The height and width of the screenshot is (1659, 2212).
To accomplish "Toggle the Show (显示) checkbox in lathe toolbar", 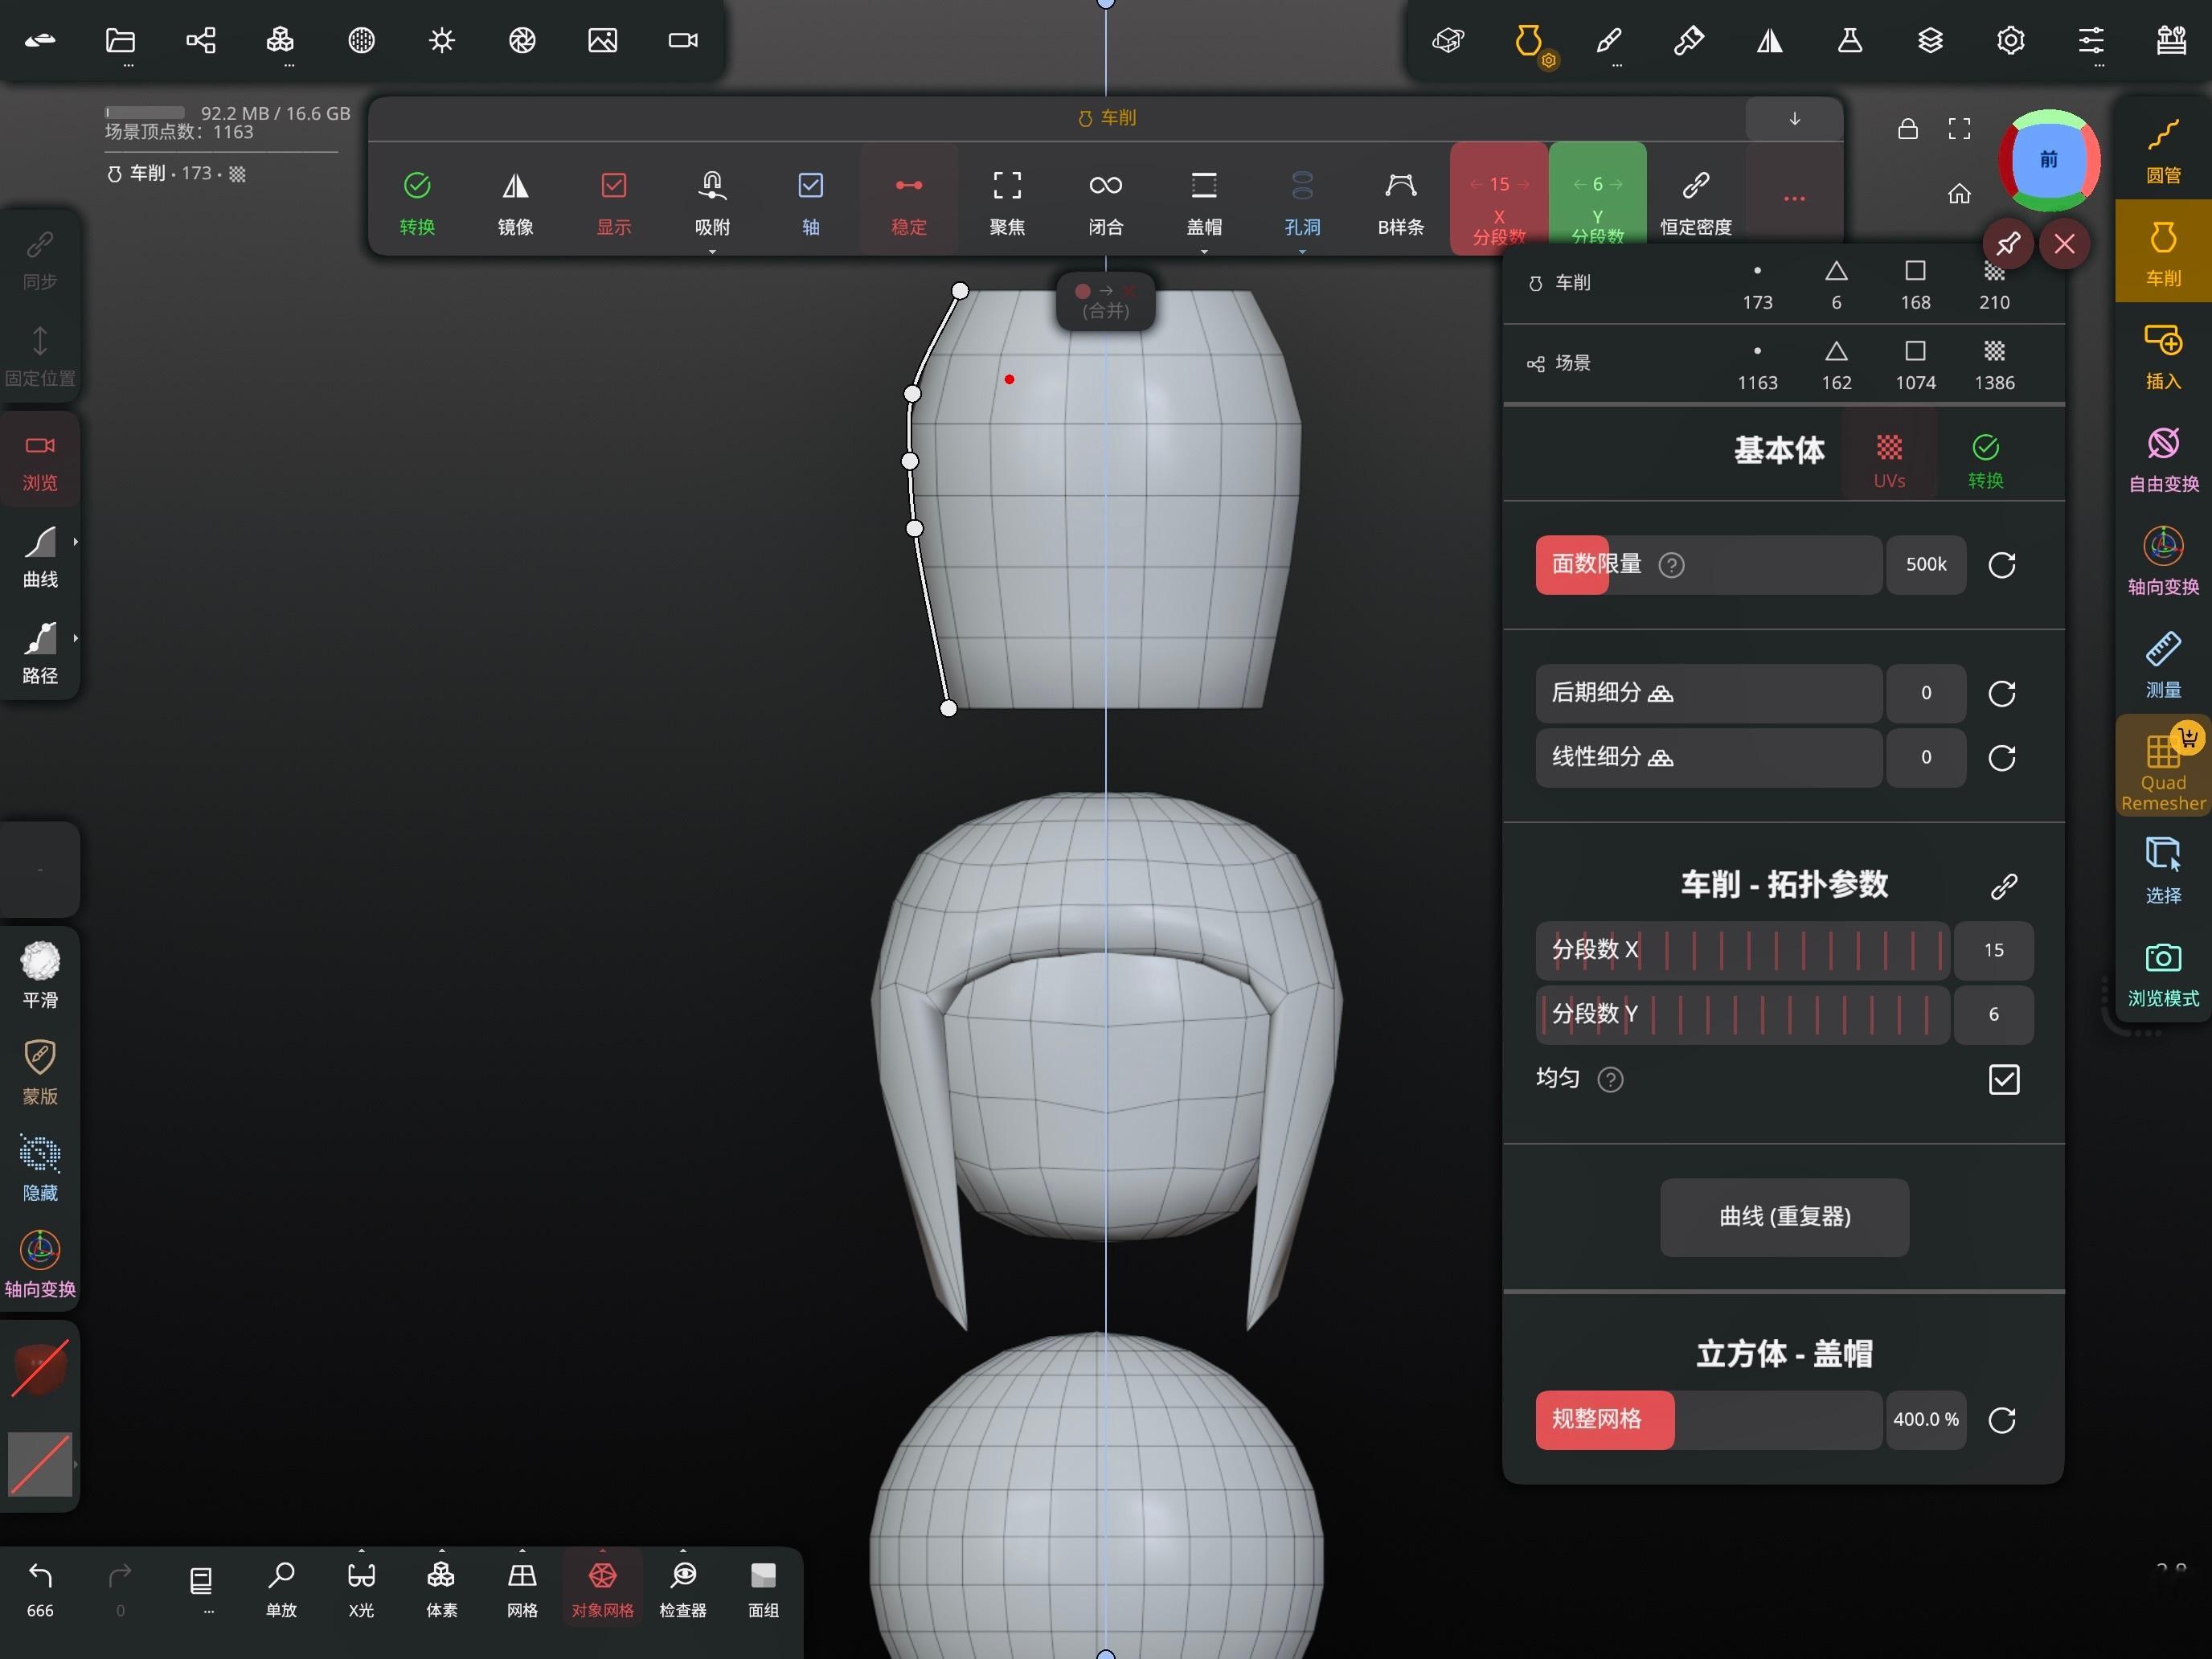I will pyautogui.click(x=614, y=202).
